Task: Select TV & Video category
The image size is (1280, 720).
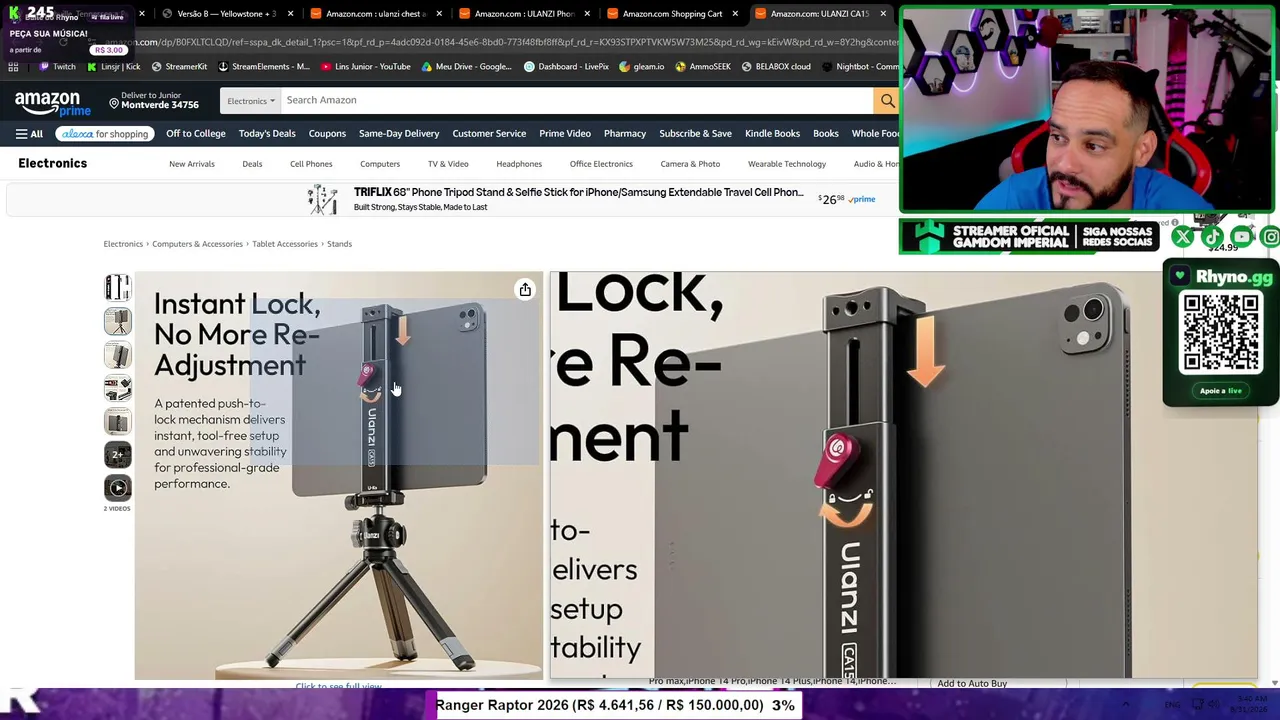Action: [448, 164]
